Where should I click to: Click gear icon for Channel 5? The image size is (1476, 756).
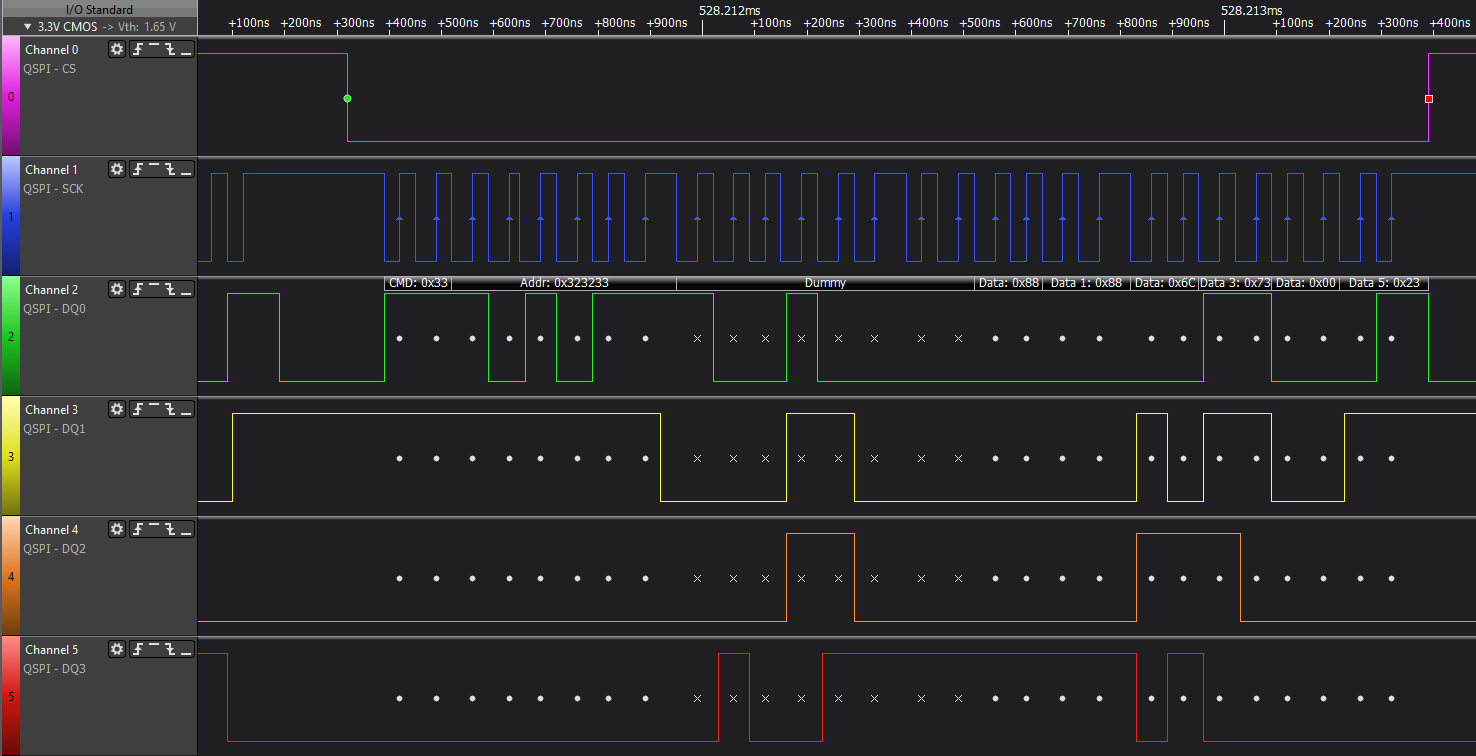coord(117,650)
